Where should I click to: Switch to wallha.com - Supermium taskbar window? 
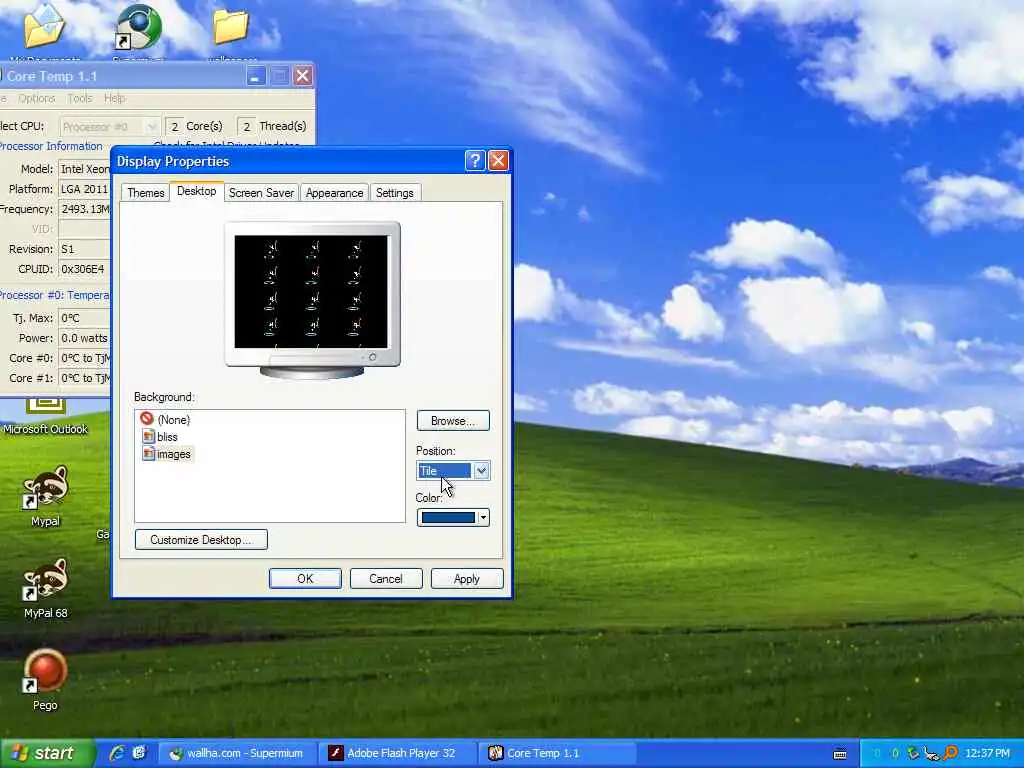238,753
